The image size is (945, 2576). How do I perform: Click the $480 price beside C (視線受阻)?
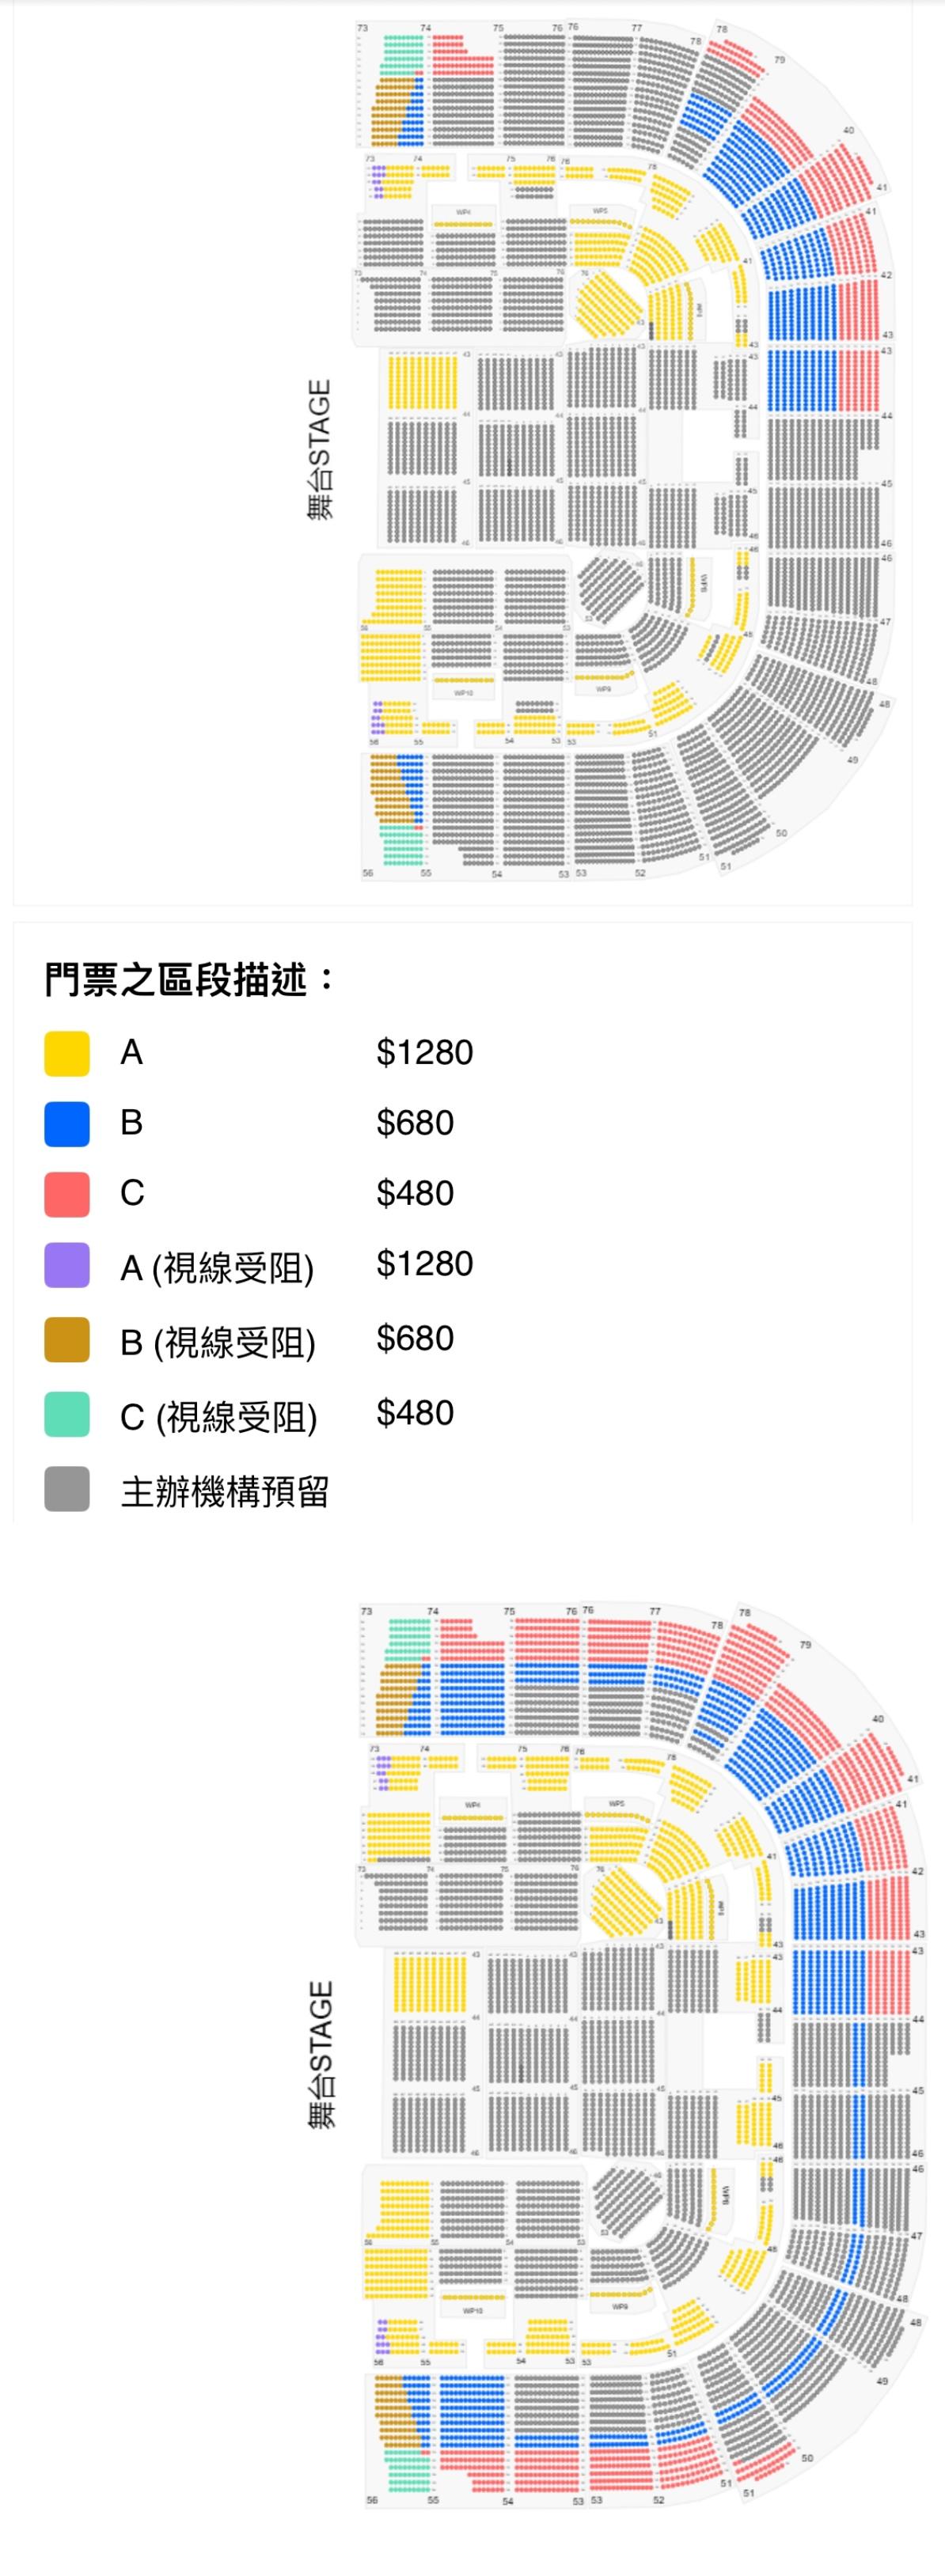(x=415, y=1413)
